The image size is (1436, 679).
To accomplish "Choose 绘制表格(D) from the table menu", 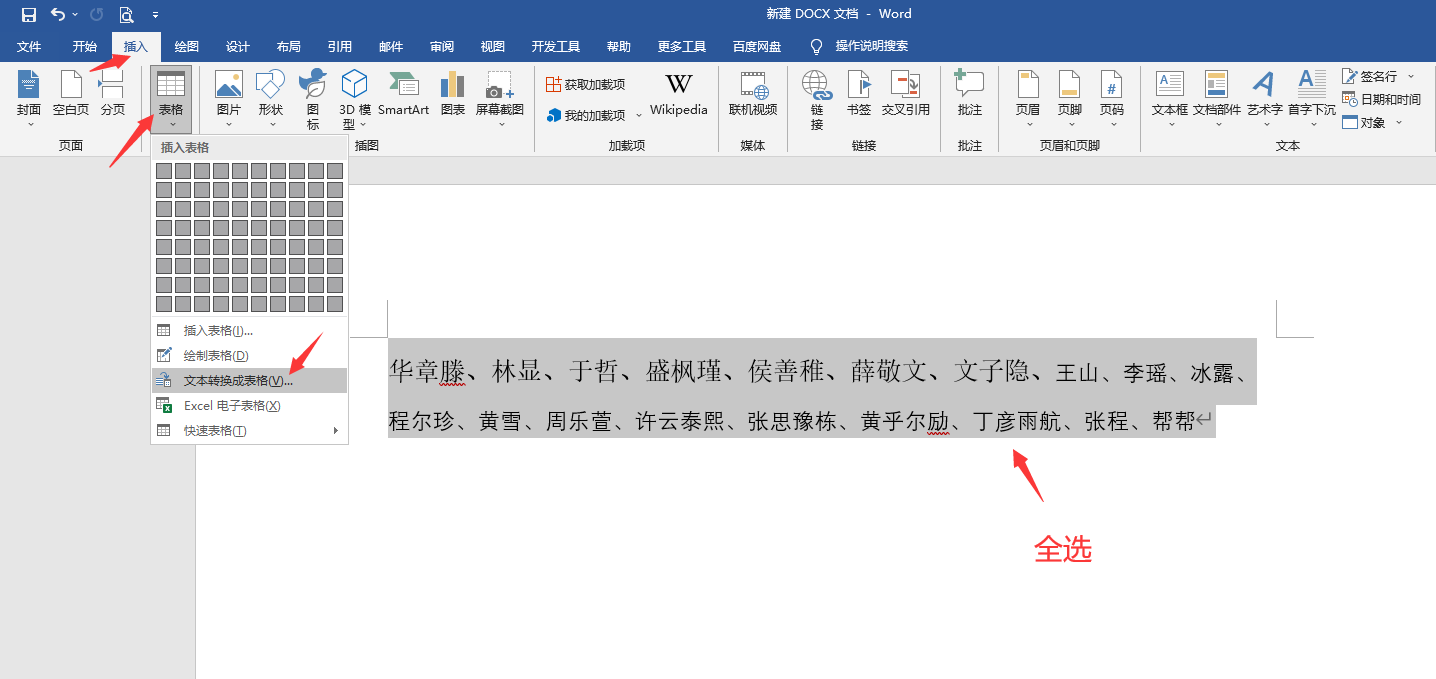I will [x=249, y=355].
